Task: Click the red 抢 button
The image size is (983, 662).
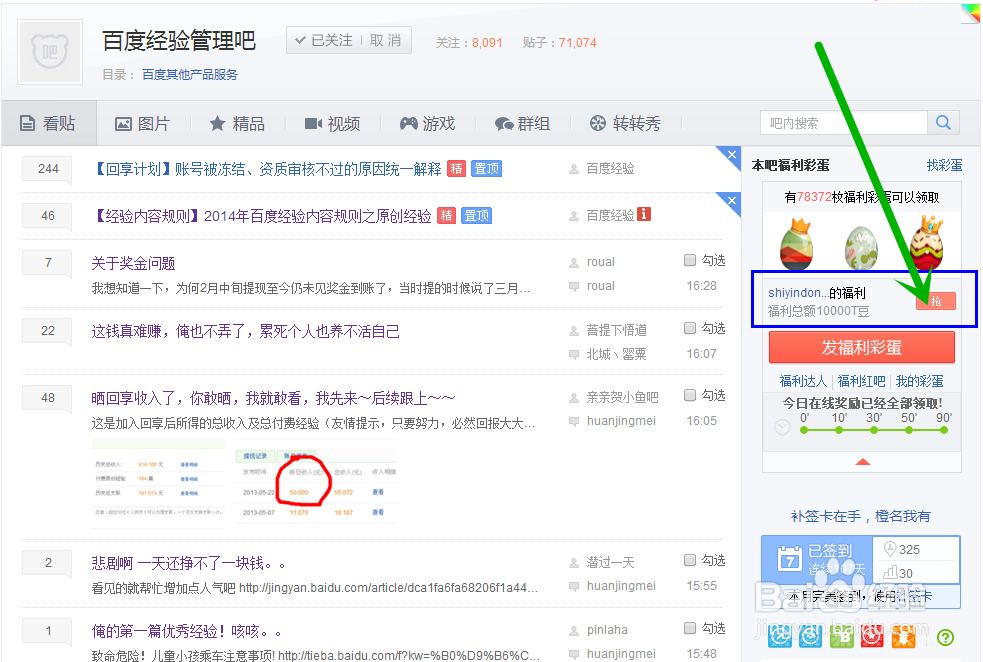Action: point(936,301)
